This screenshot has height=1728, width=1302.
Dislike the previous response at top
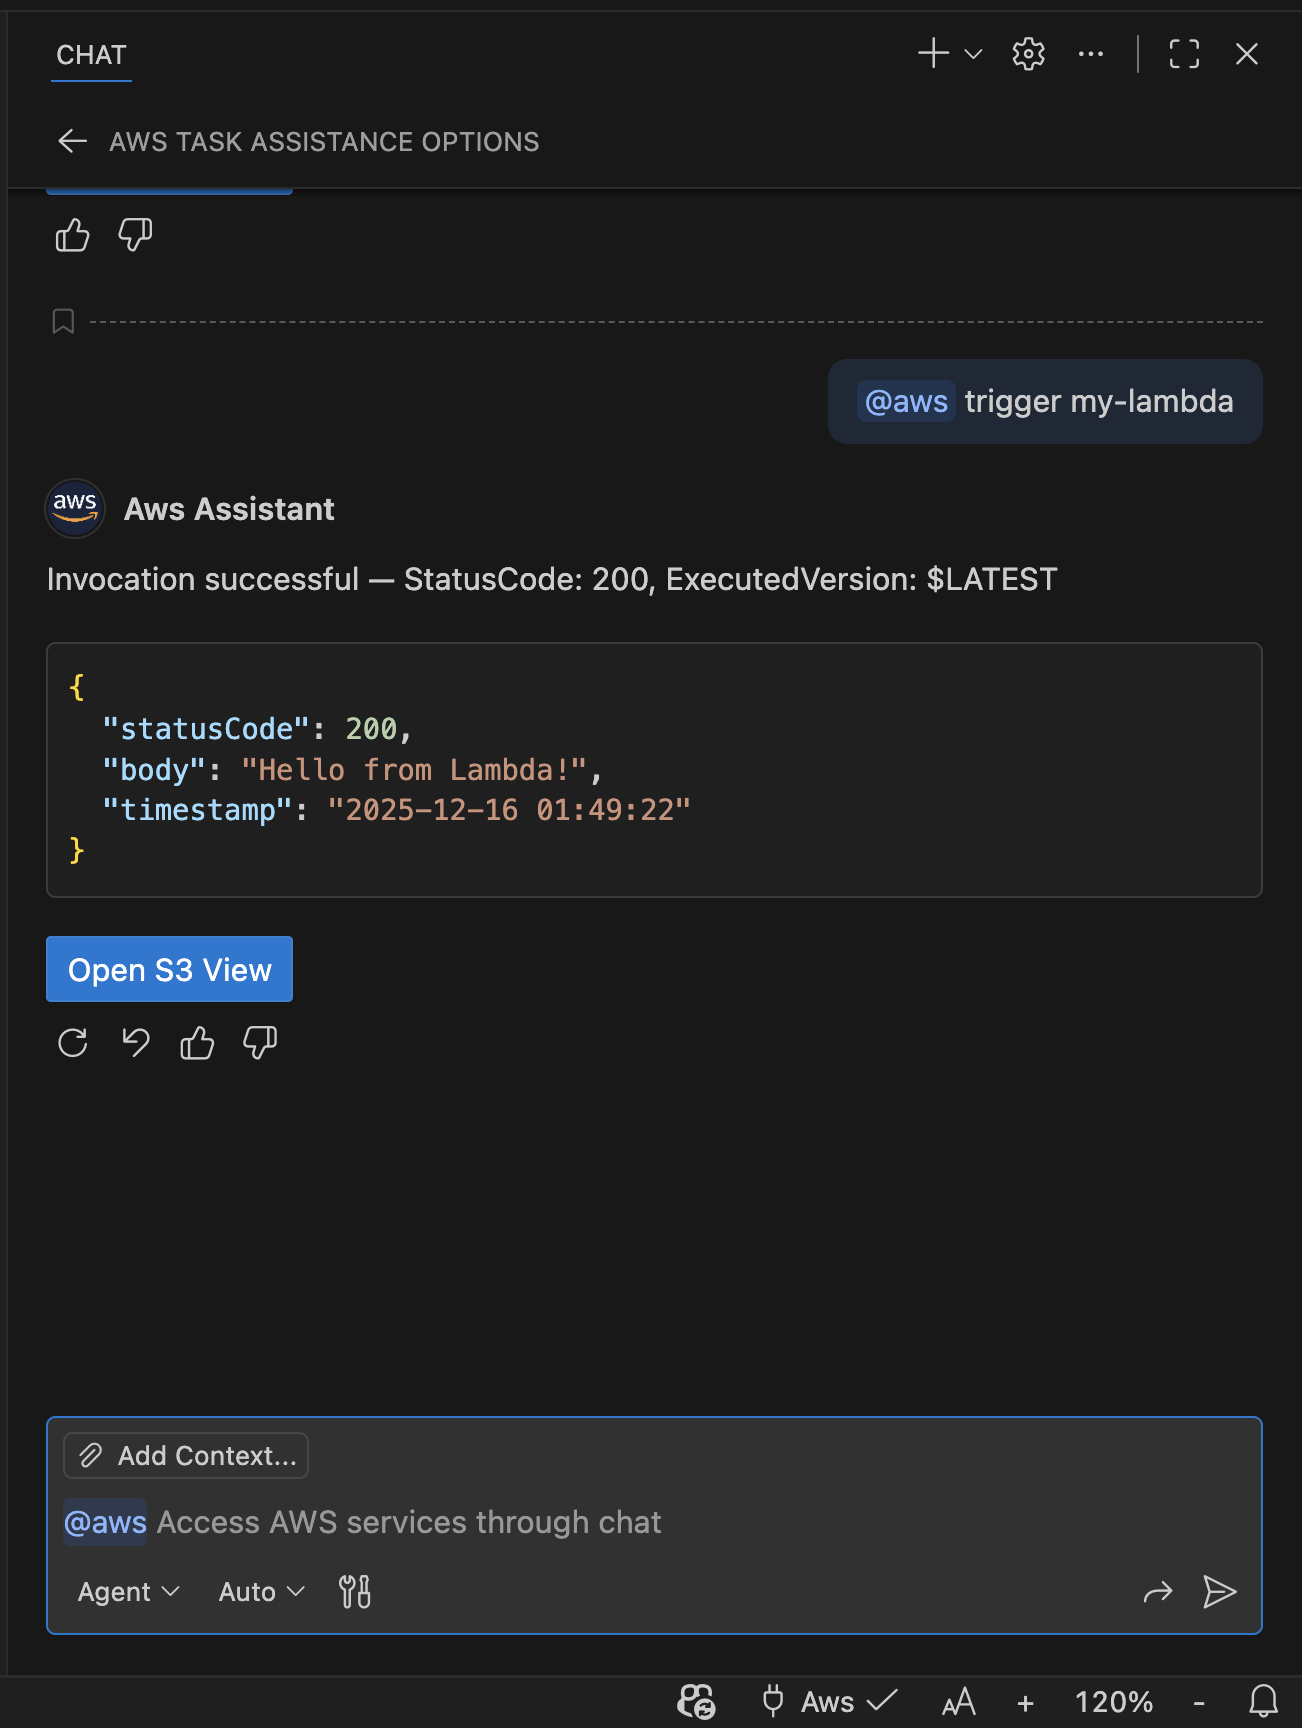(135, 236)
